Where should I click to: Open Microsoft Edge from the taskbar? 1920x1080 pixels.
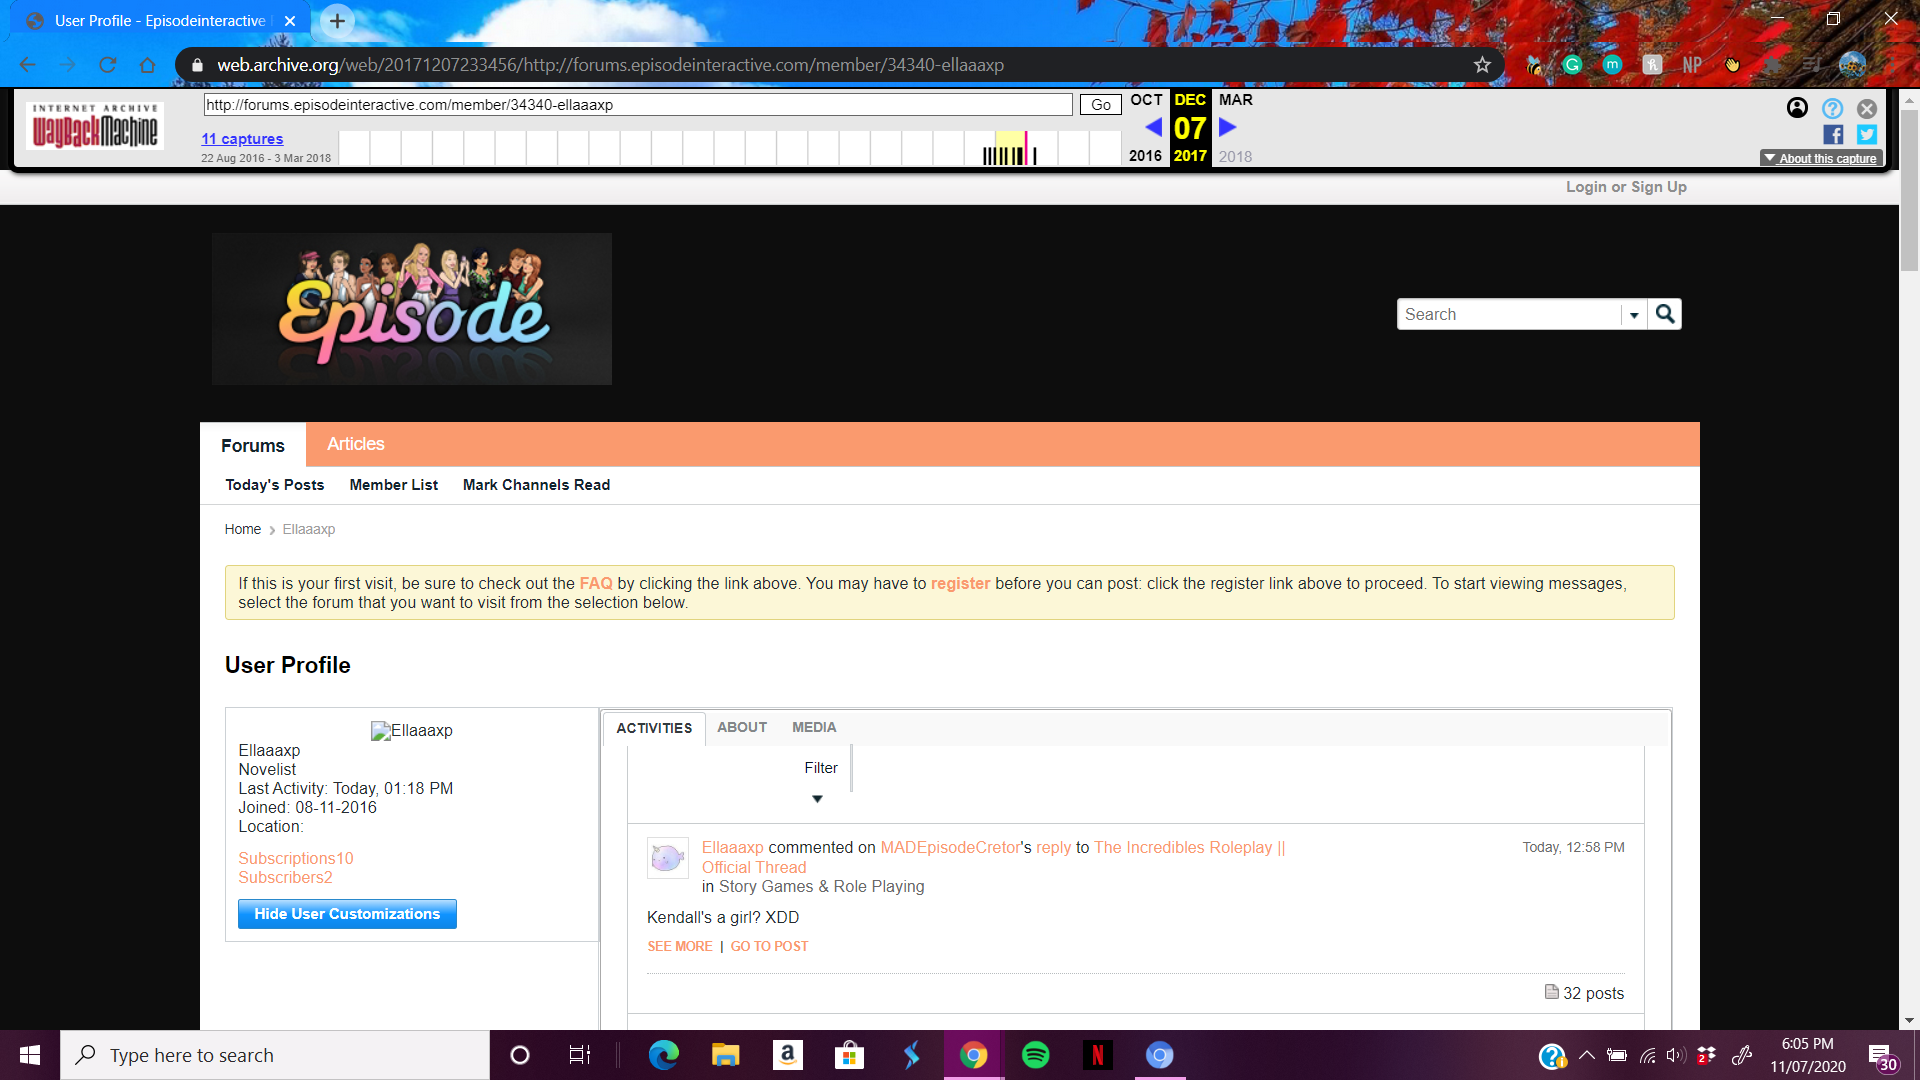click(663, 1055)
